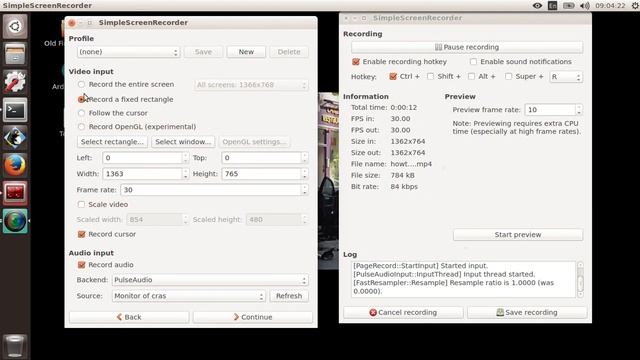Click Continue to next page

[253, 317]
